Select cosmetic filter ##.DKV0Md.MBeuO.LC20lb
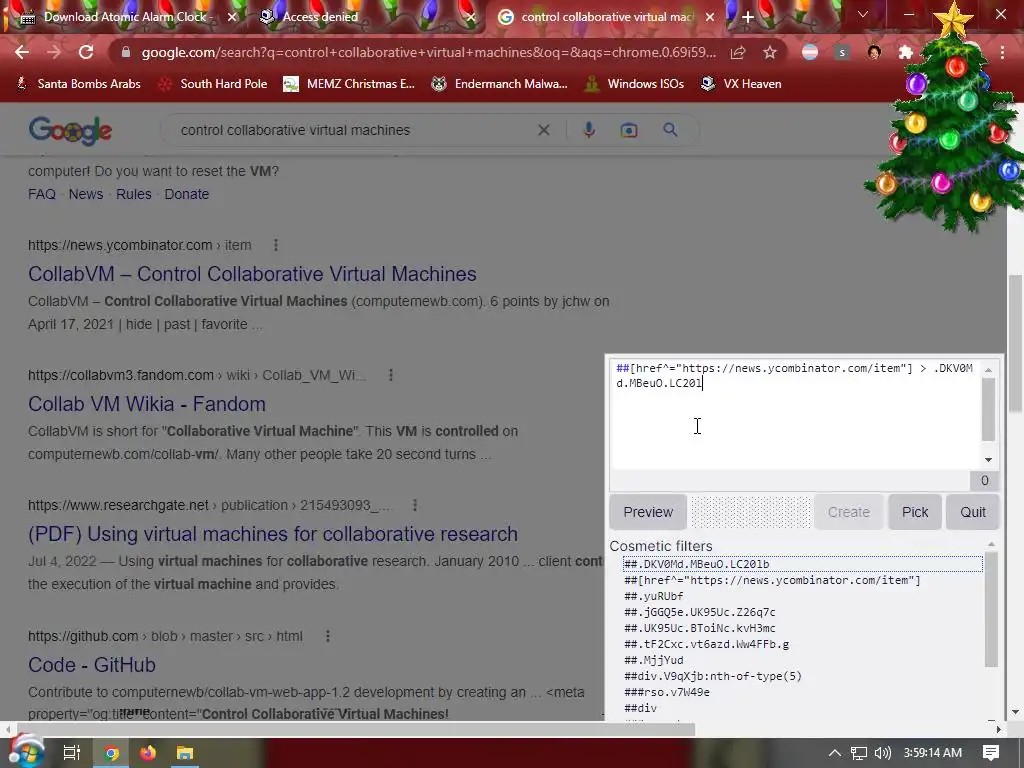This screenshot has width=1024, height=768. pos(803,564)
